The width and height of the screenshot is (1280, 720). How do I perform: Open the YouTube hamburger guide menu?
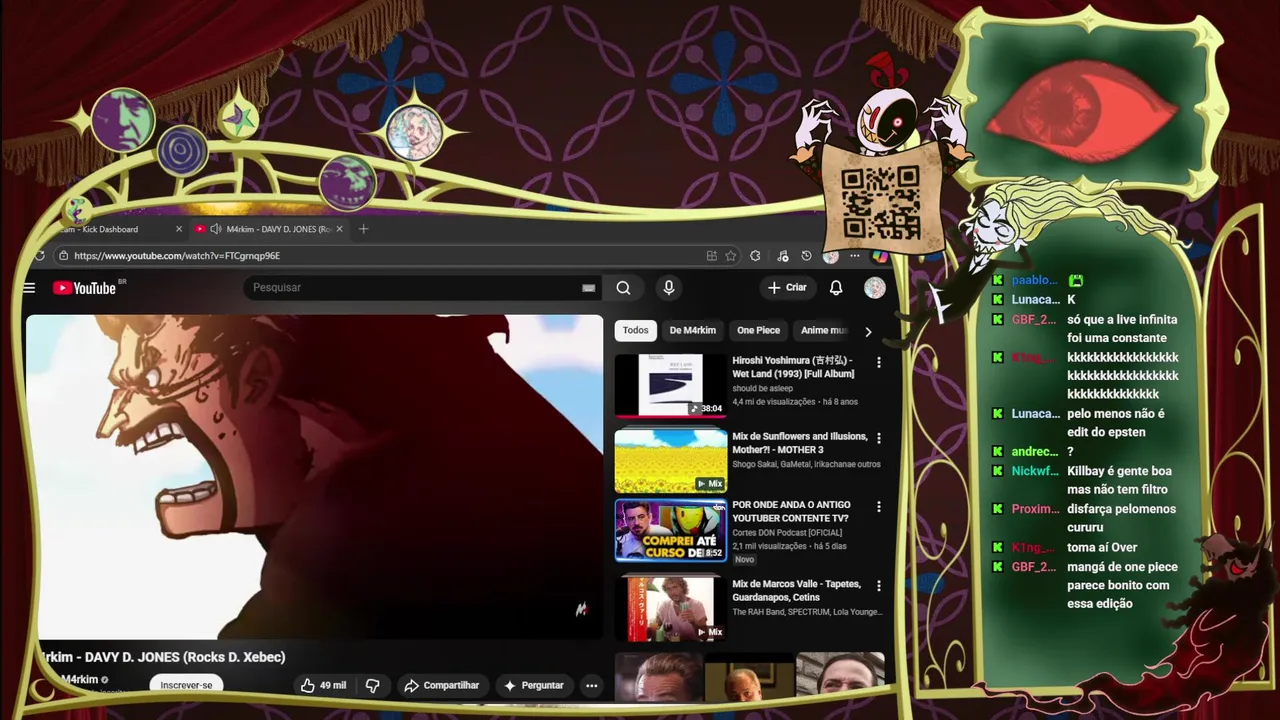tap(29, 288)
